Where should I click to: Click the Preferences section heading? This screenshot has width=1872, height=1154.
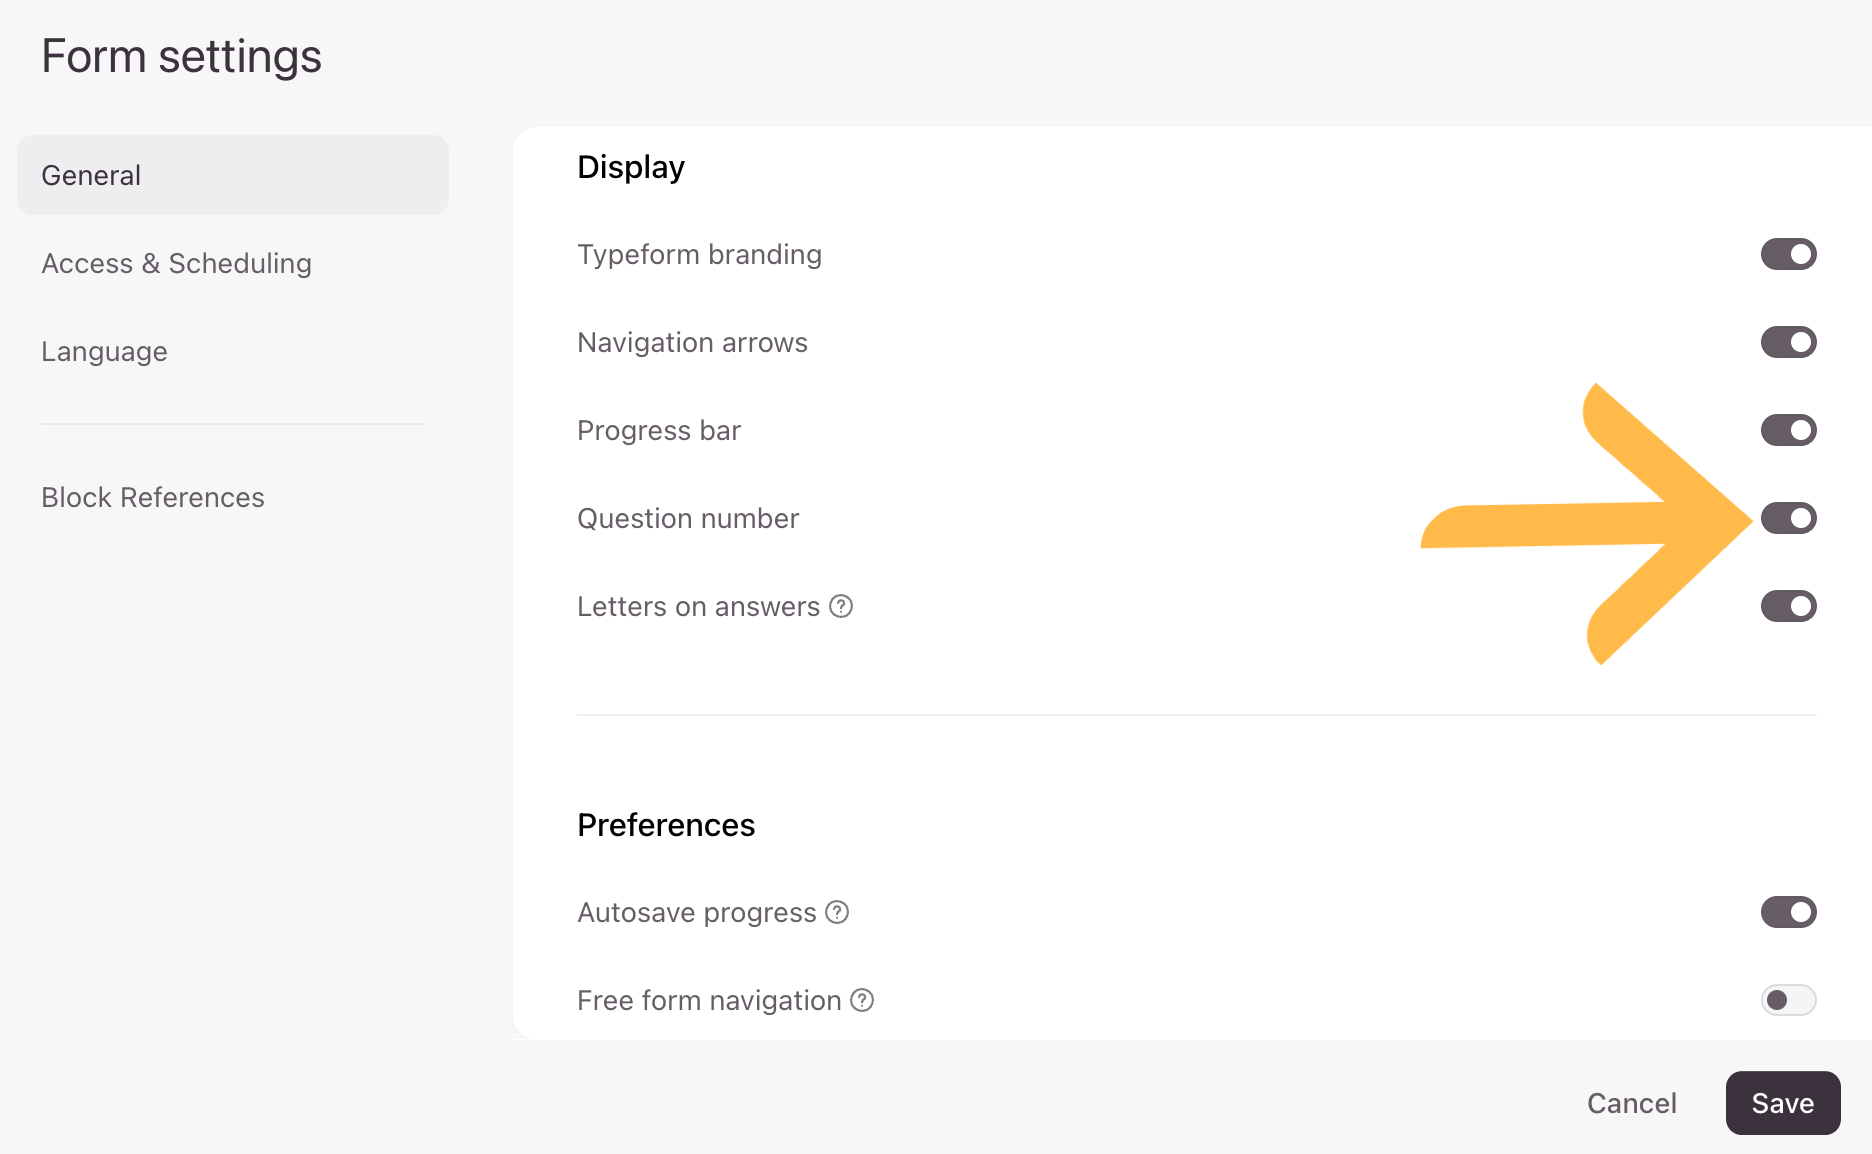click(x=666, y=825)
